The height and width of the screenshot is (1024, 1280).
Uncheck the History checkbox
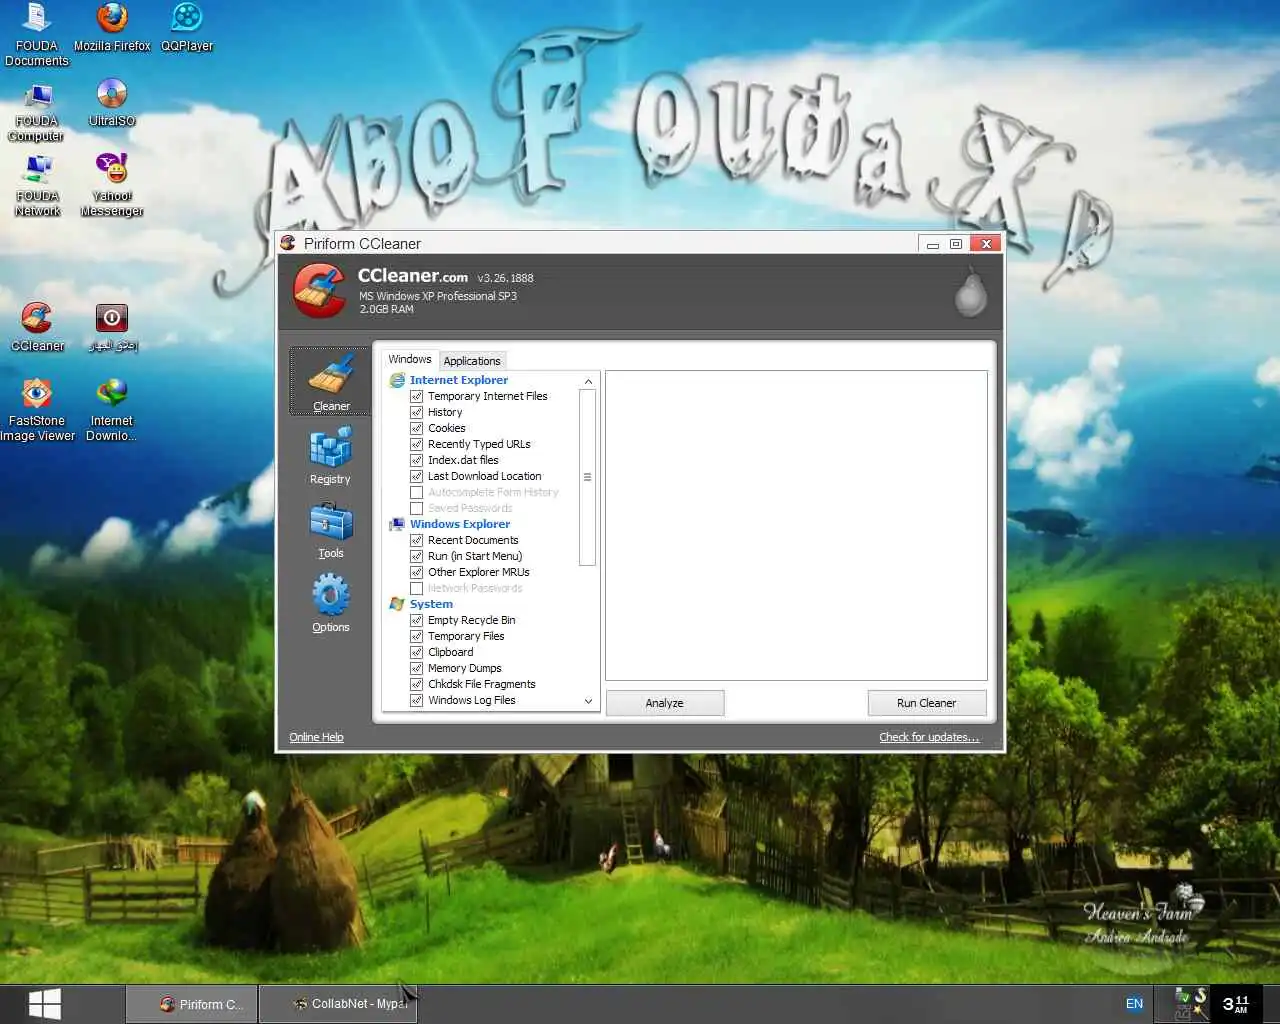(x=416, y=412)
